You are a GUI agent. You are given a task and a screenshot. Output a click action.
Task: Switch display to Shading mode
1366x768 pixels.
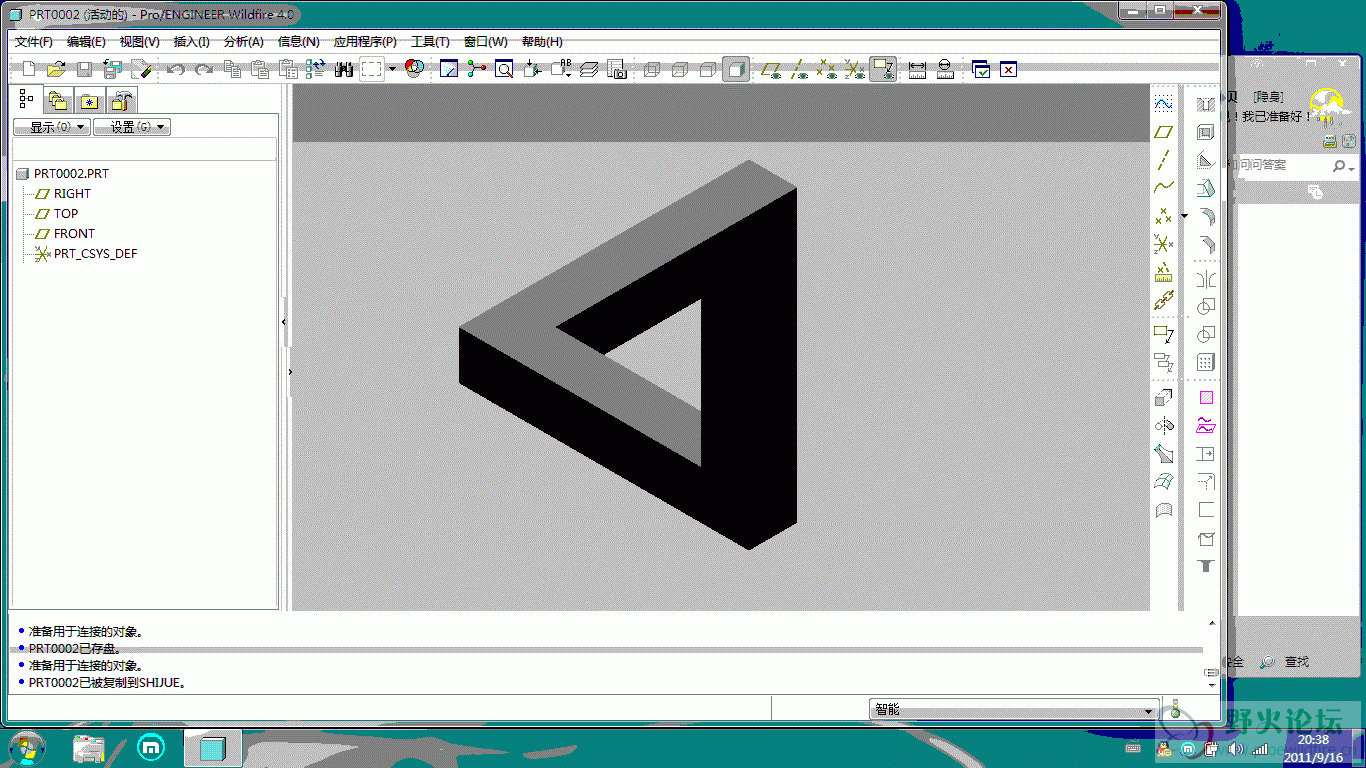[737, 69]
